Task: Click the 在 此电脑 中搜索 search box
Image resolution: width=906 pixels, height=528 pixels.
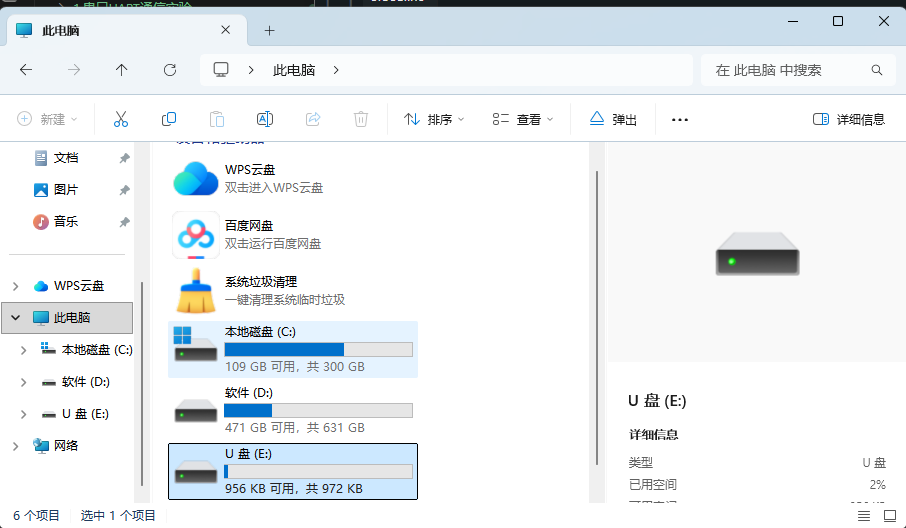Action: 799,70
